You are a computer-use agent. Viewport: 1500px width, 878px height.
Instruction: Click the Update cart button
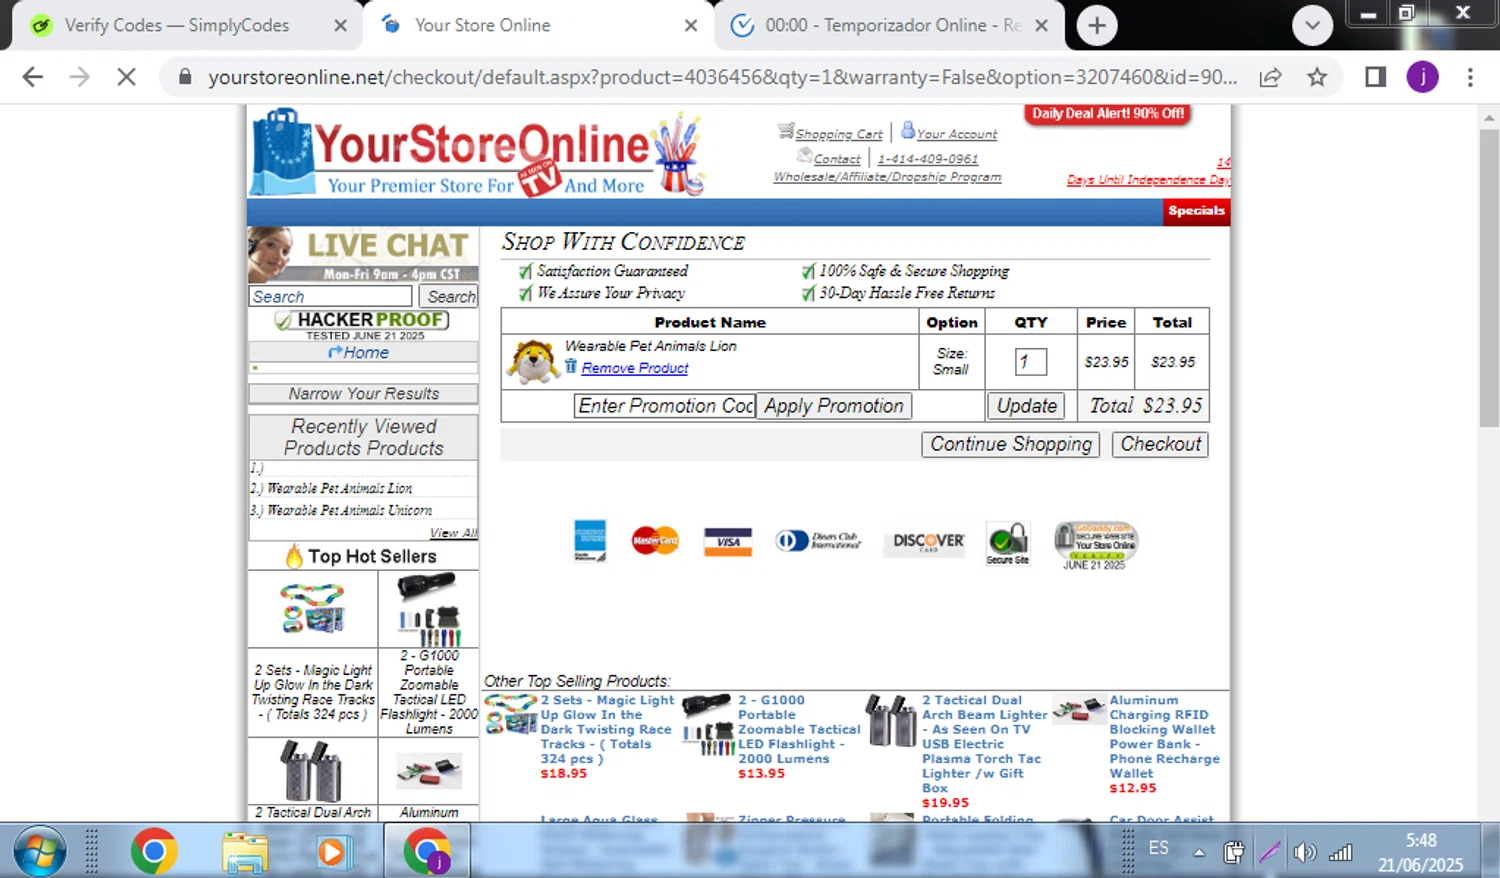point(1026,405)
